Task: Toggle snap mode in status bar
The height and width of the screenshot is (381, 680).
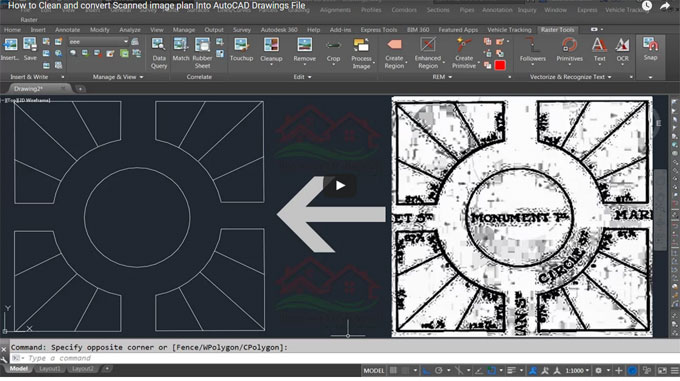Action: [x=405, y=371]
